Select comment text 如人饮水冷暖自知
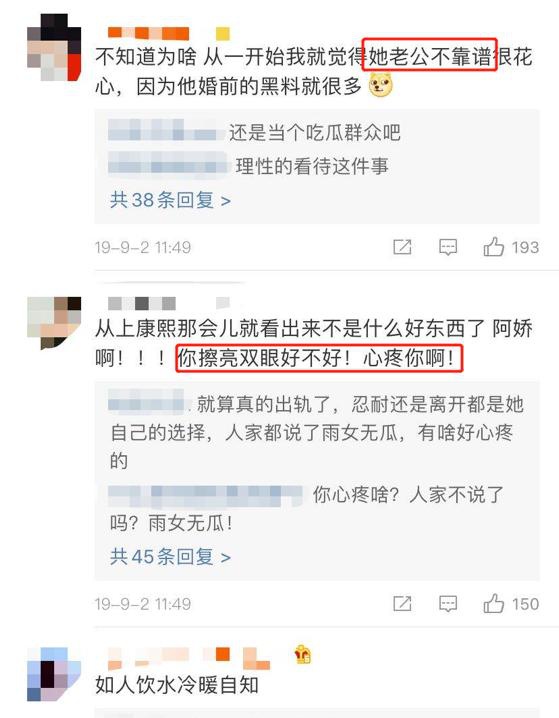559x718 pixels. click(x=177, y=685)
